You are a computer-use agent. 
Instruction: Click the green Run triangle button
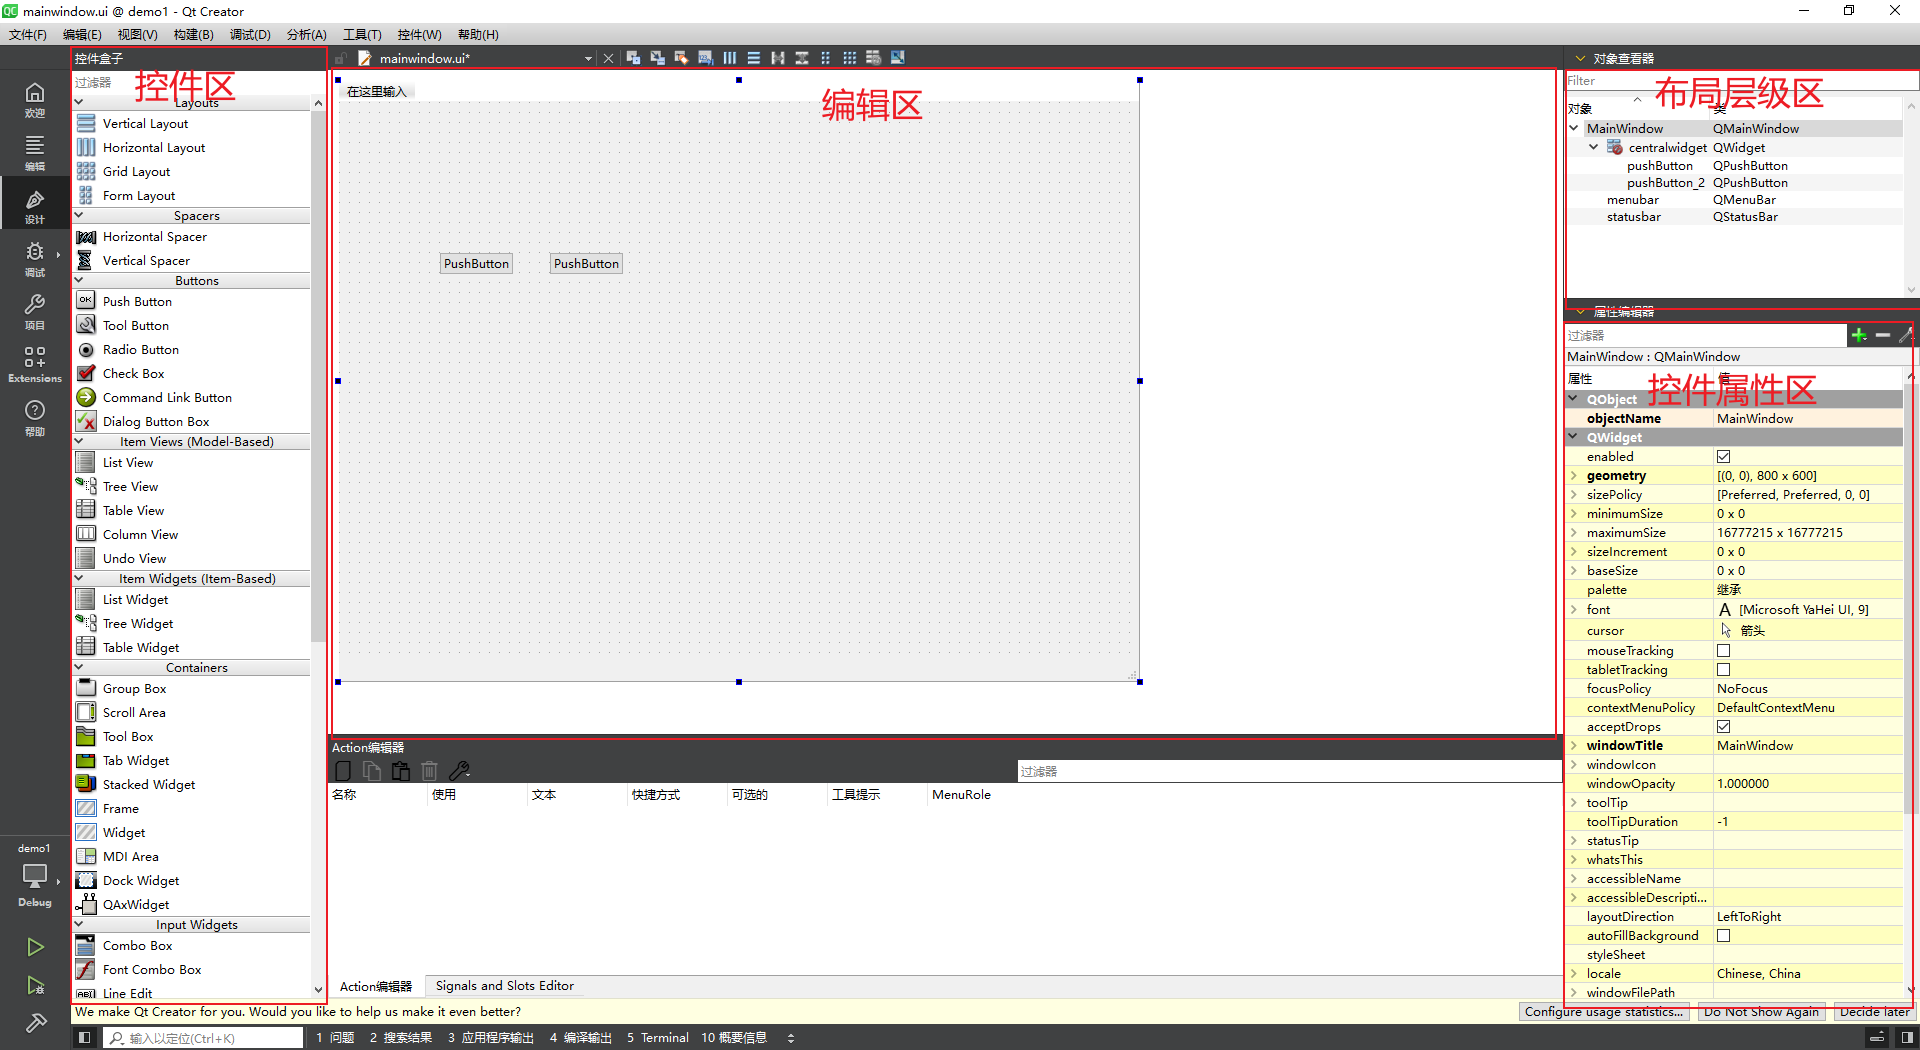35,946
